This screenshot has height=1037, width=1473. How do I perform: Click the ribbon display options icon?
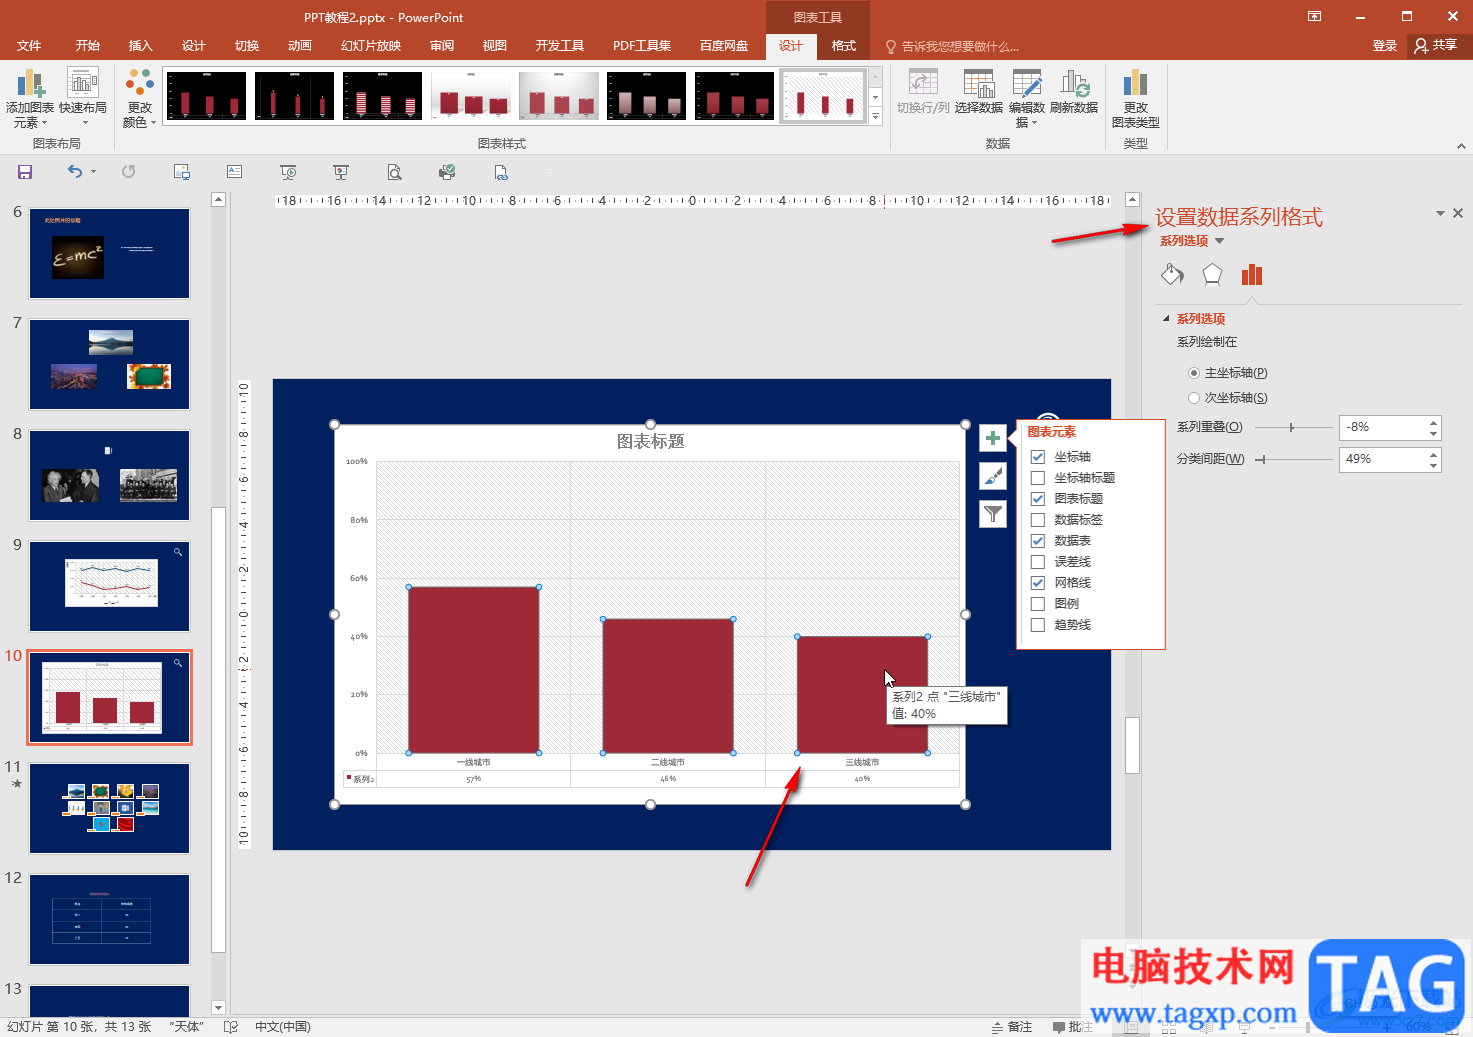[1314, 16]
